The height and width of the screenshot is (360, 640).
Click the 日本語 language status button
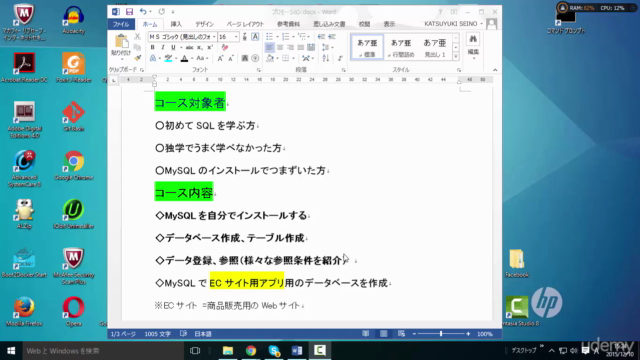coord(202,334)
